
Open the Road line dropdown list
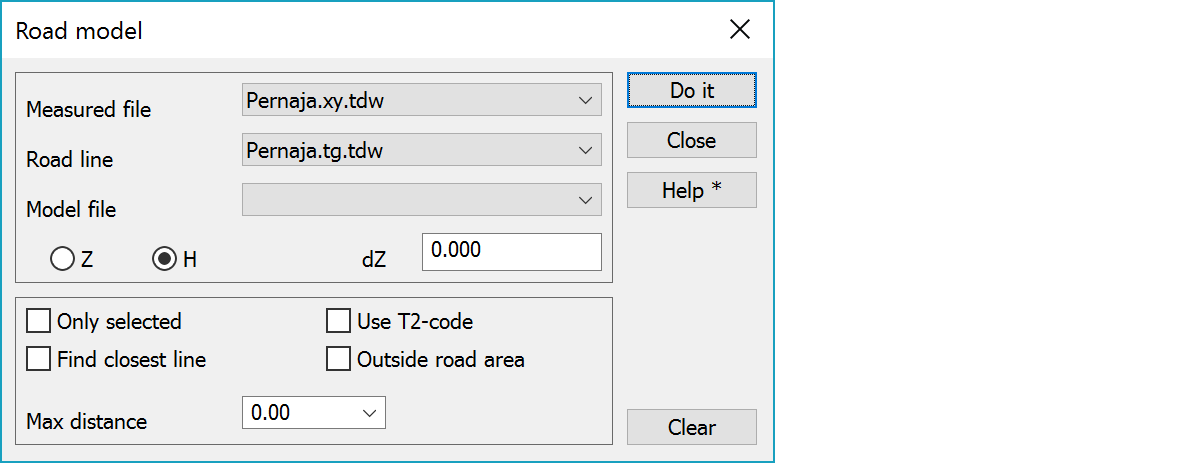(585, 150)
